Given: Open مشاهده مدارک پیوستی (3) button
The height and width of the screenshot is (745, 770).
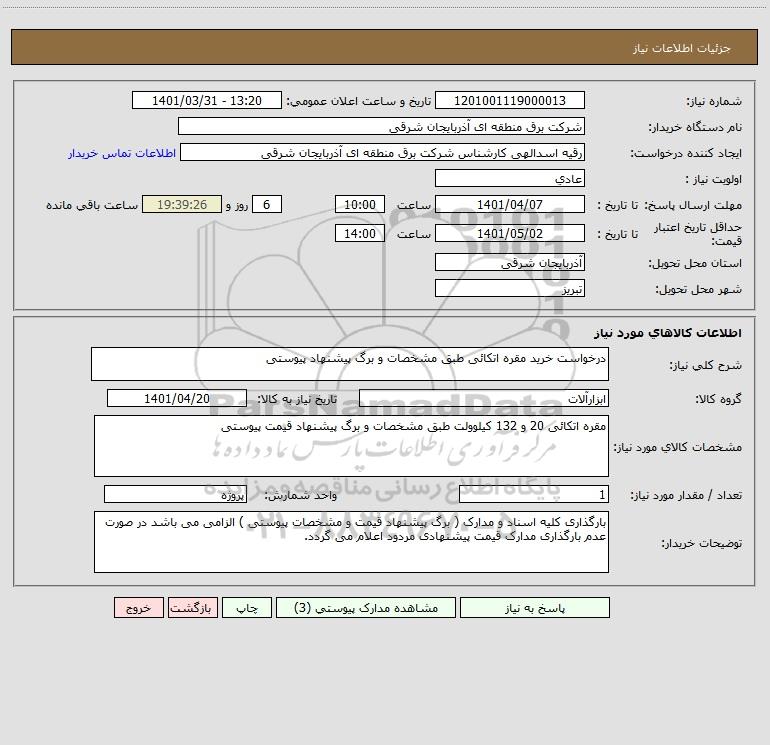Looking at the screenshot, I should pos(366,607).
